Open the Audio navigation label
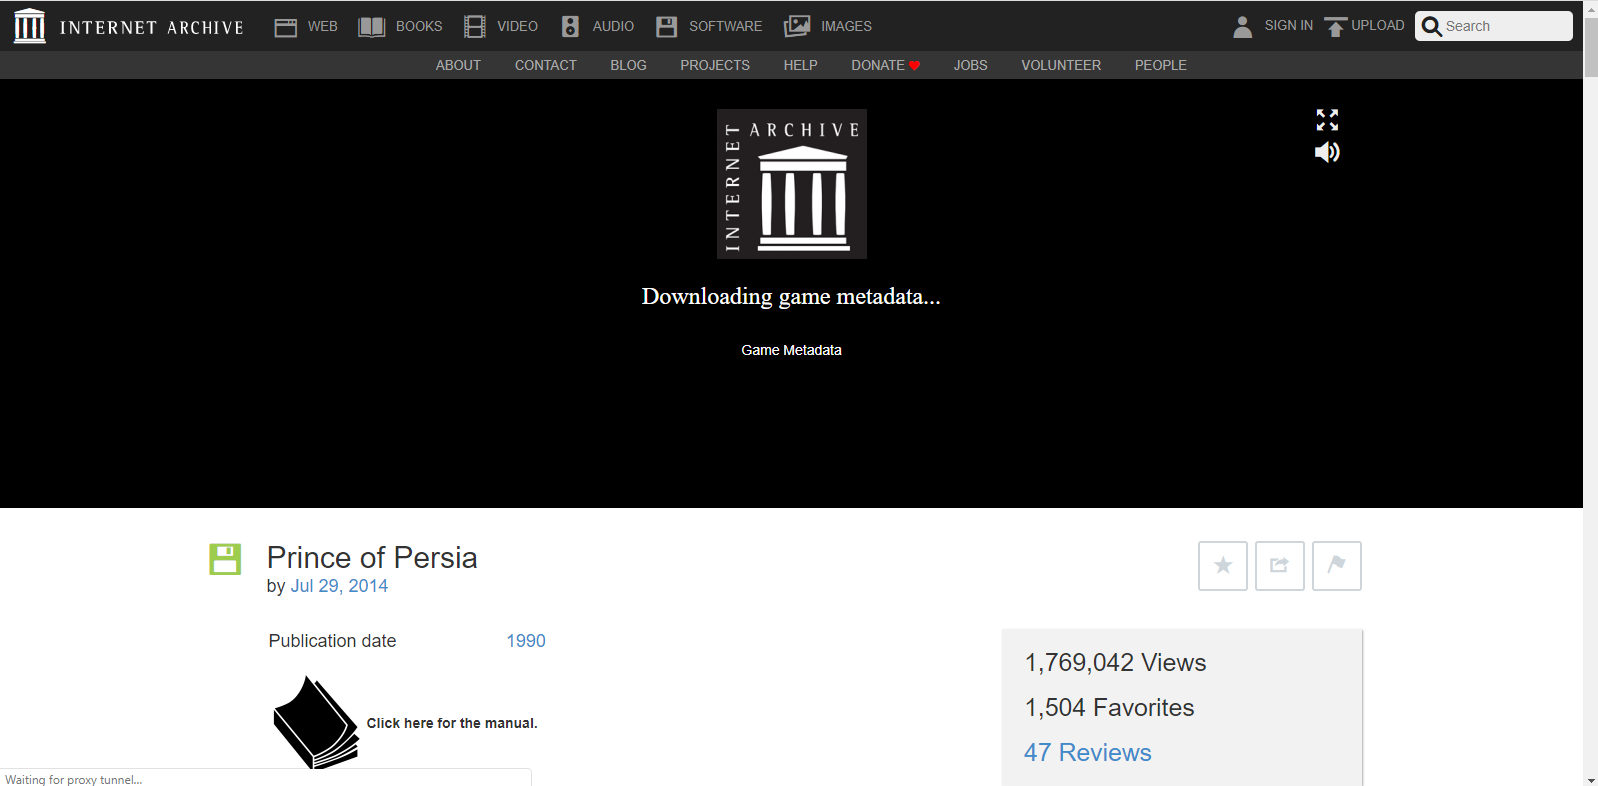This screenshot has width=1598, height=786. click(613, 27)
